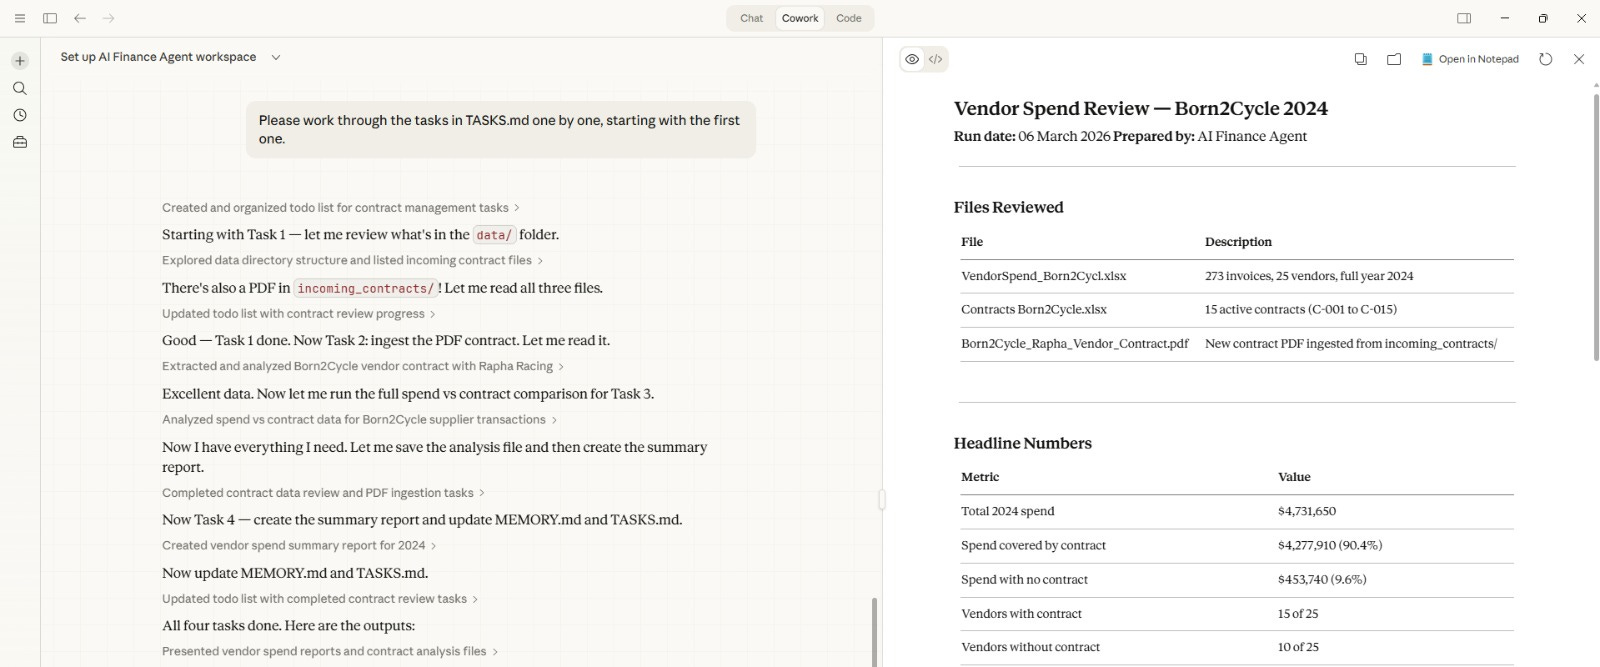Expand 'Updated todo list with contract review progress'
Image resolution: width=1600 pixels, height=667 pixels.
point(299,314)
